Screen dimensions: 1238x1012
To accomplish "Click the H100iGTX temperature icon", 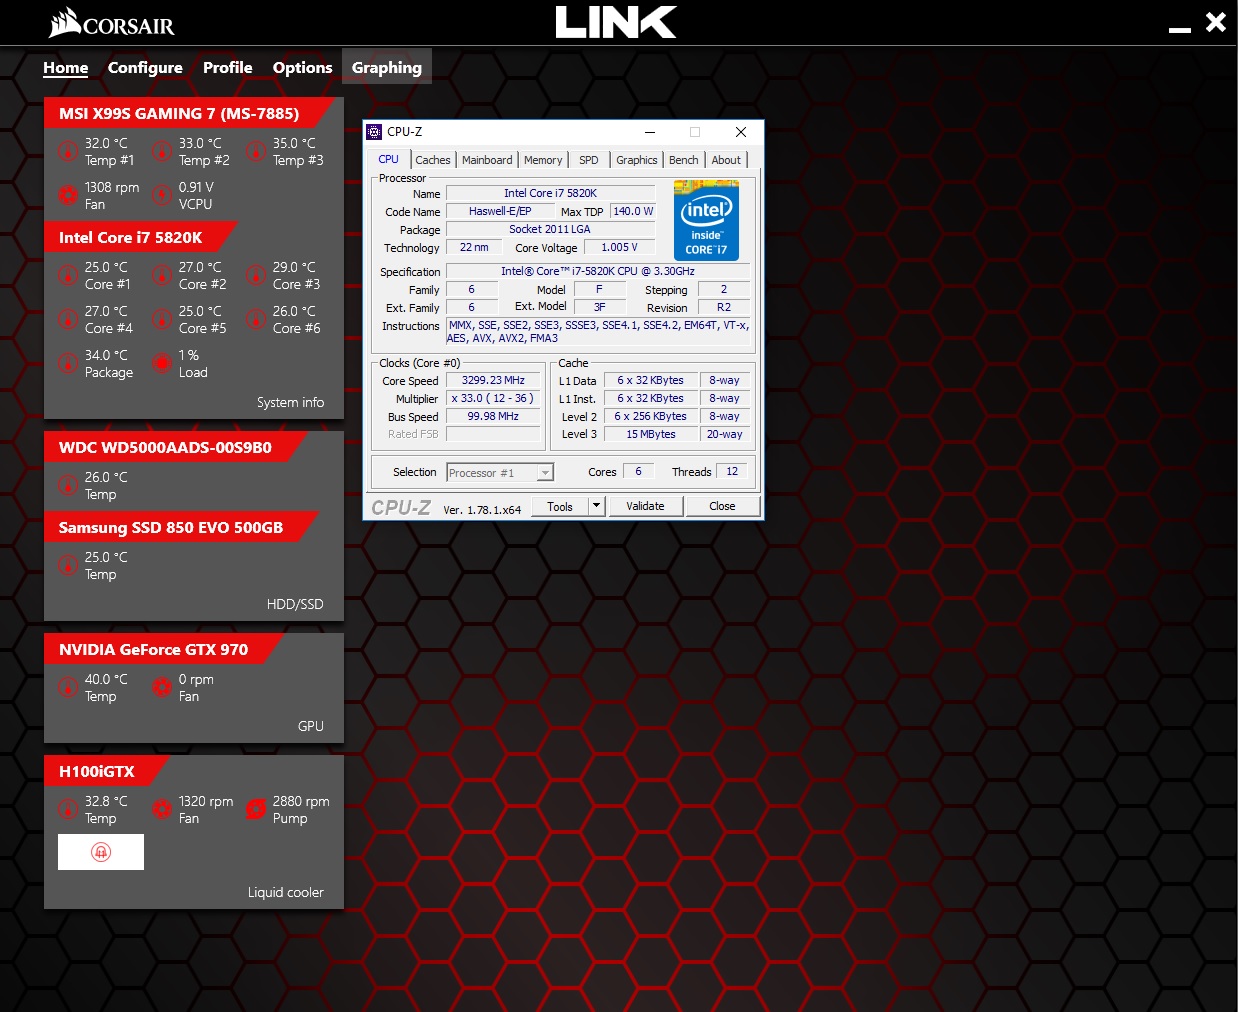I will click(67, 810).
